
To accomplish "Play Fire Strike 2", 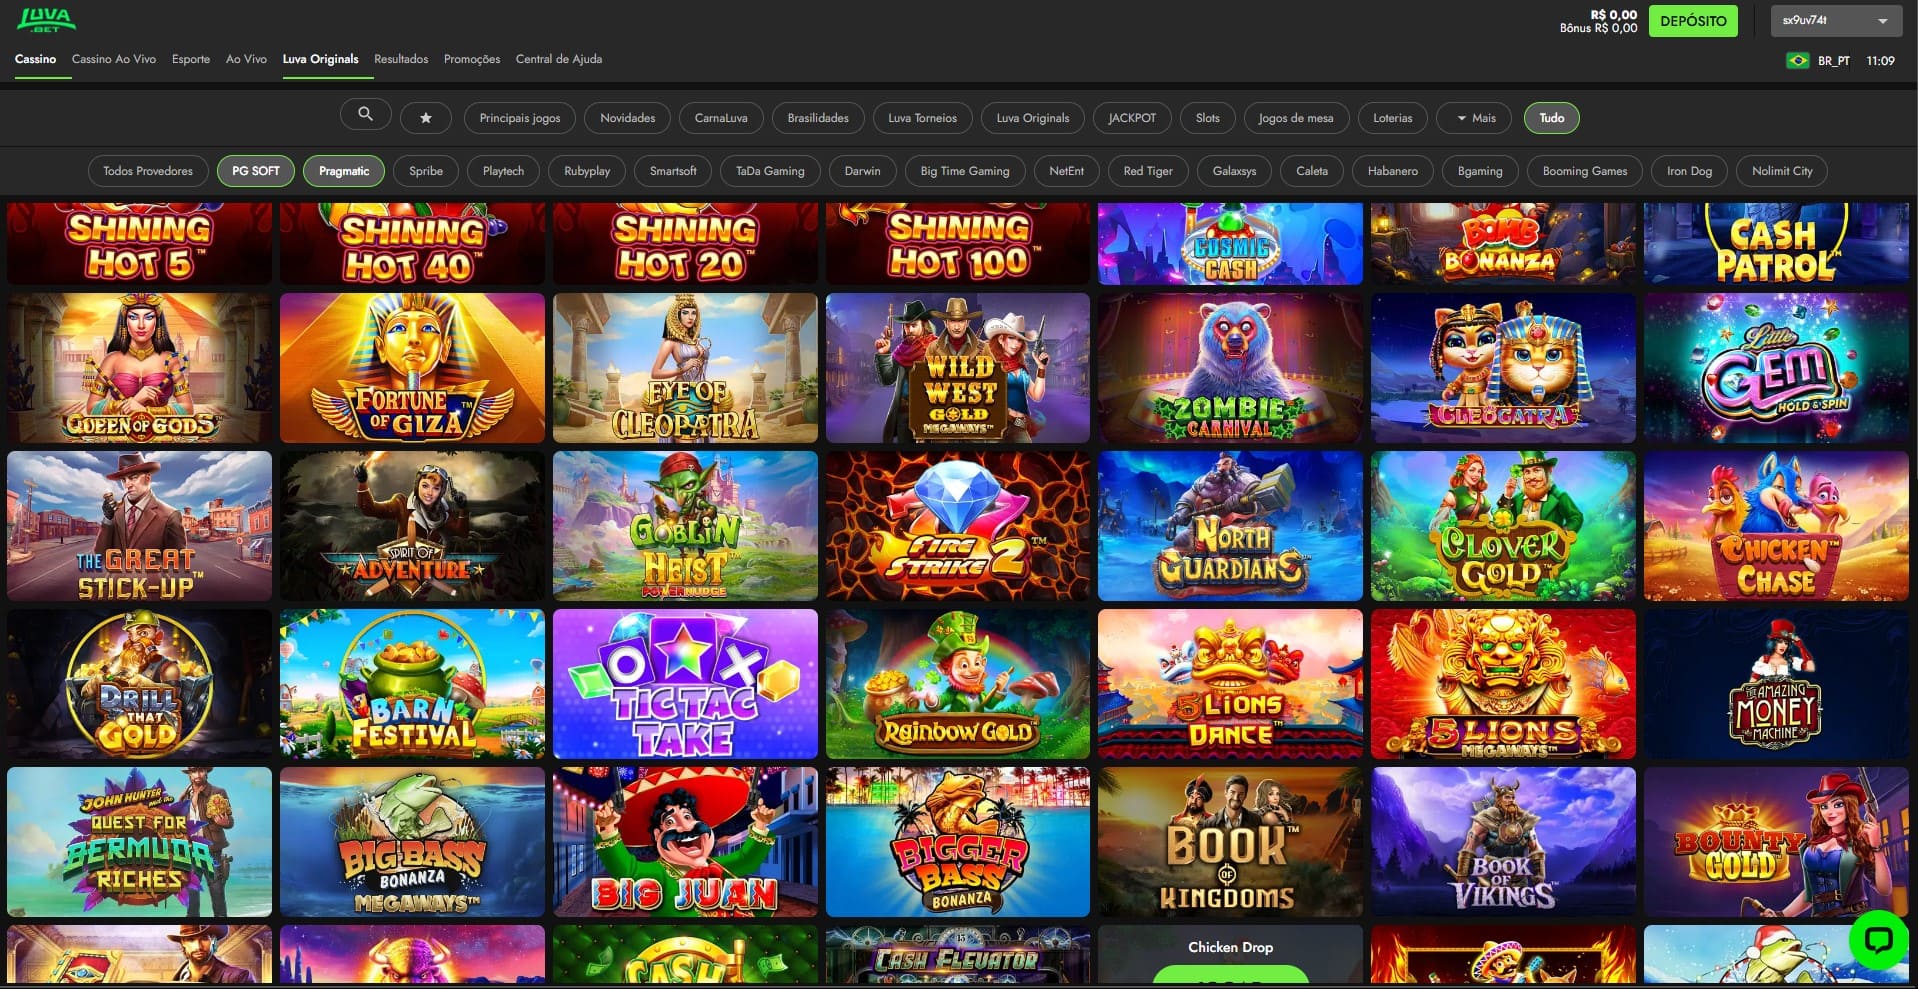I will [x=958, y=526].
